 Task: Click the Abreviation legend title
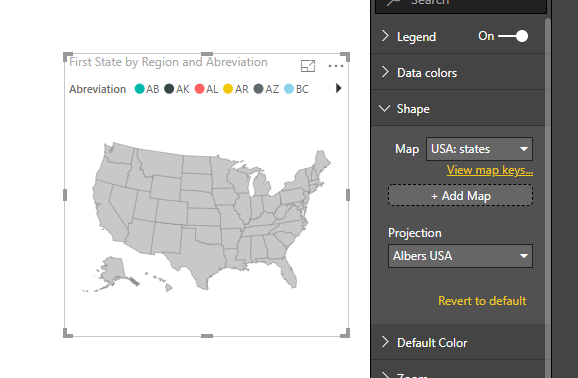(98, 89)
